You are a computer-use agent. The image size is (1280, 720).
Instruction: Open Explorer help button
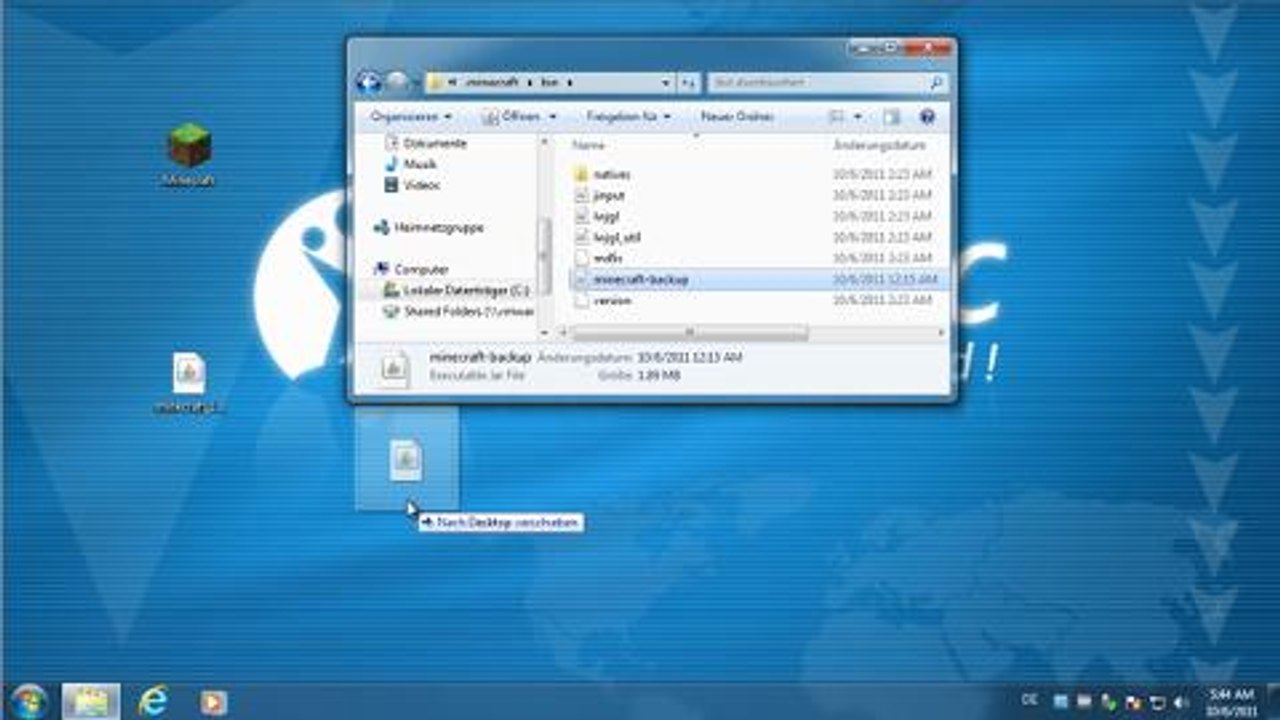click(927, 117)
